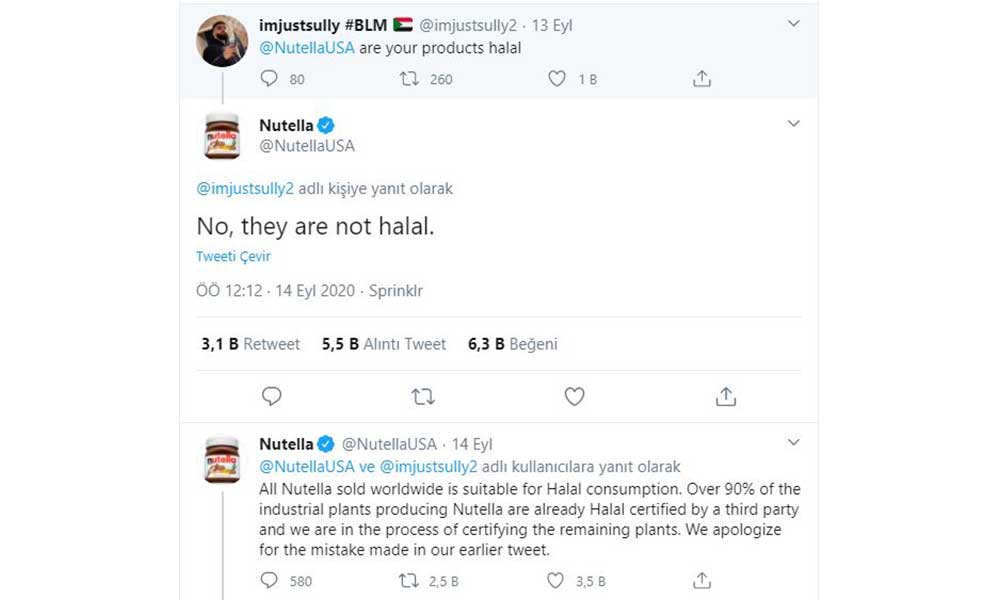The image size is (1000, 600).
Task: Like Nutella's apology tweet with 3,5 B likes
Action: click(557, 580)
